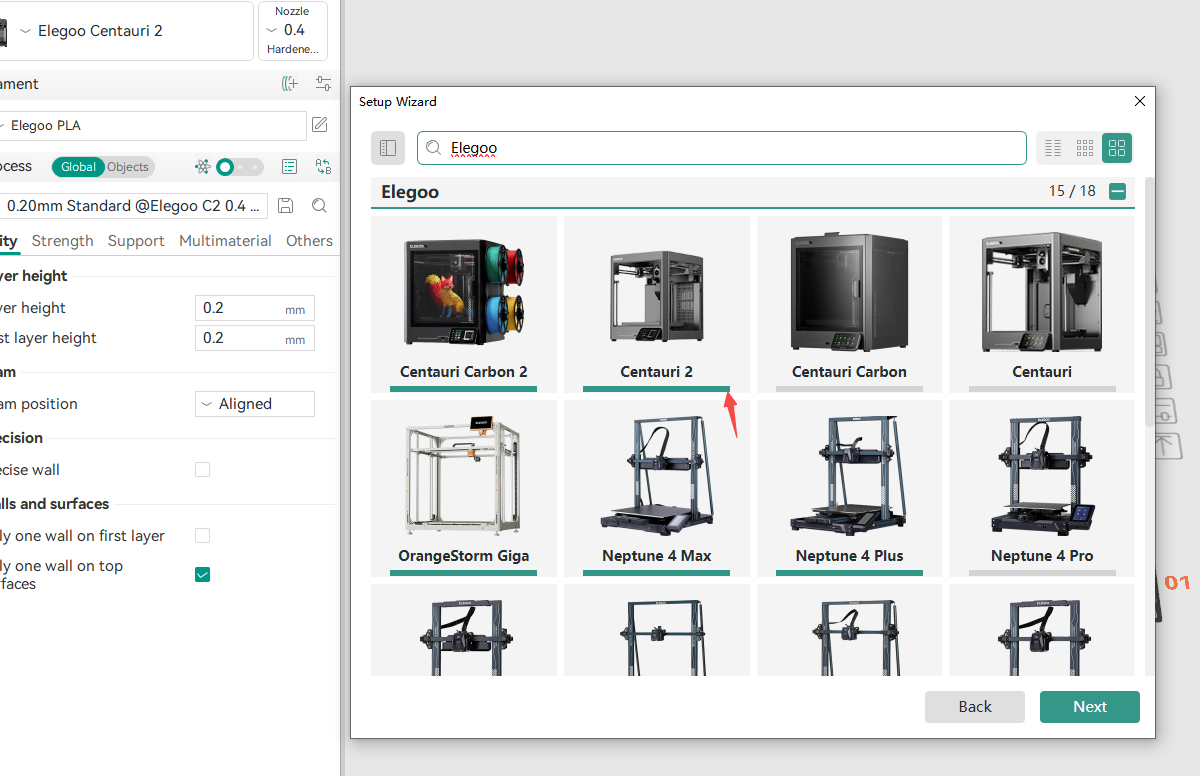Open the 0.20mm Standard process preset dropdown
The height and width of the screenshot is (776, 1200).
pyautogui.click(x=134, y=206)
